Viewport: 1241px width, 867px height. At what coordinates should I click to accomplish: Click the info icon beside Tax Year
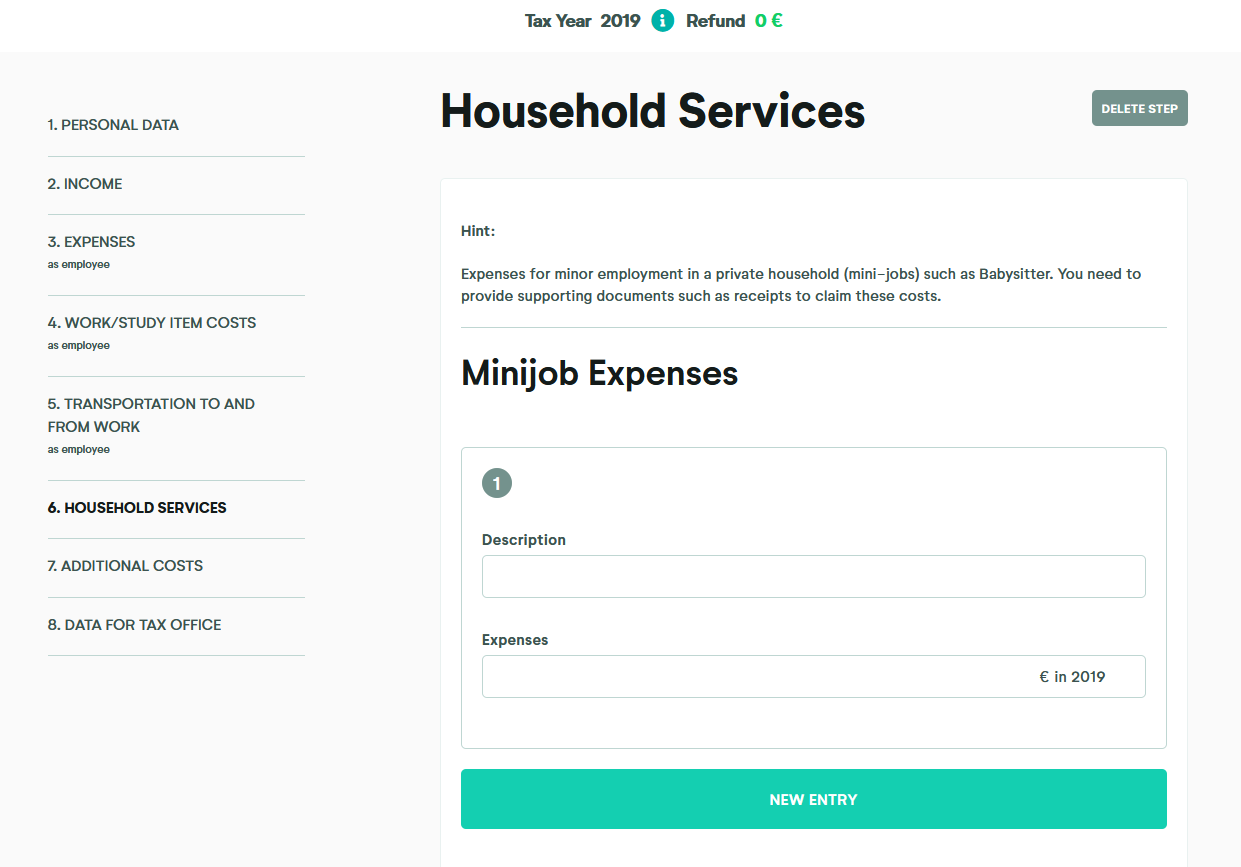[x=662, y=21]
